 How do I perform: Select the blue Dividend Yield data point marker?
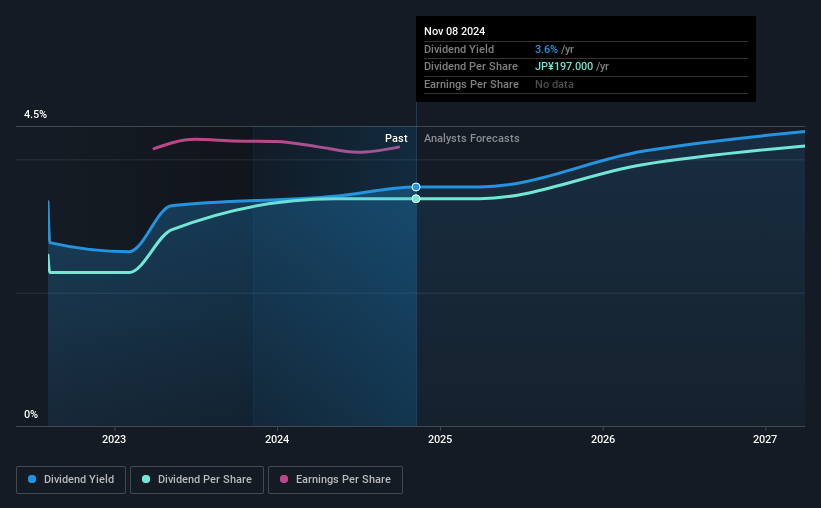click(x=416, y=187)
